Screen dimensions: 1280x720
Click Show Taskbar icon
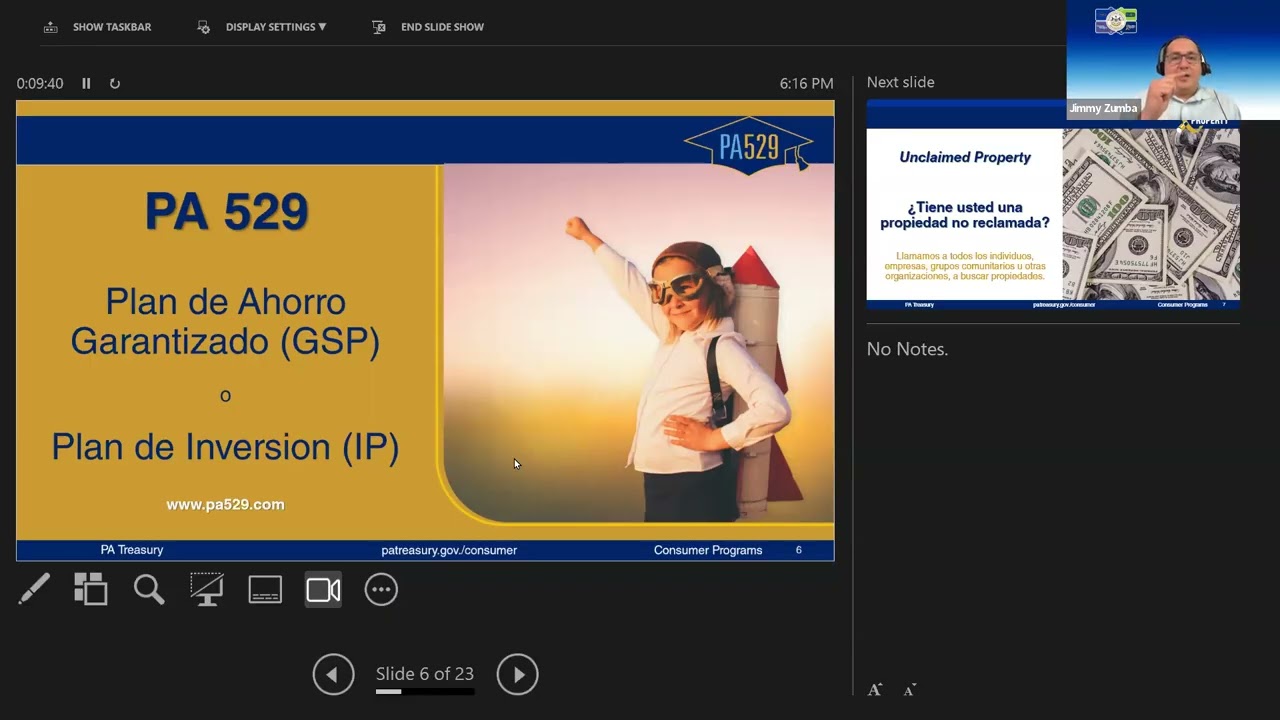tap(51, 27)
